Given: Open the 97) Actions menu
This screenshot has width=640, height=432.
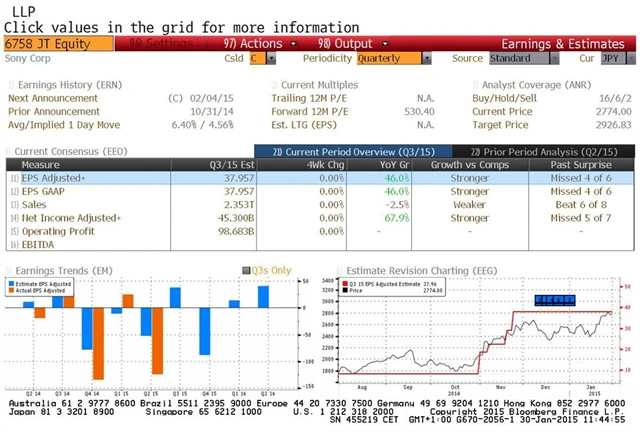Looking at the screenshot, I should click(252, 44).
